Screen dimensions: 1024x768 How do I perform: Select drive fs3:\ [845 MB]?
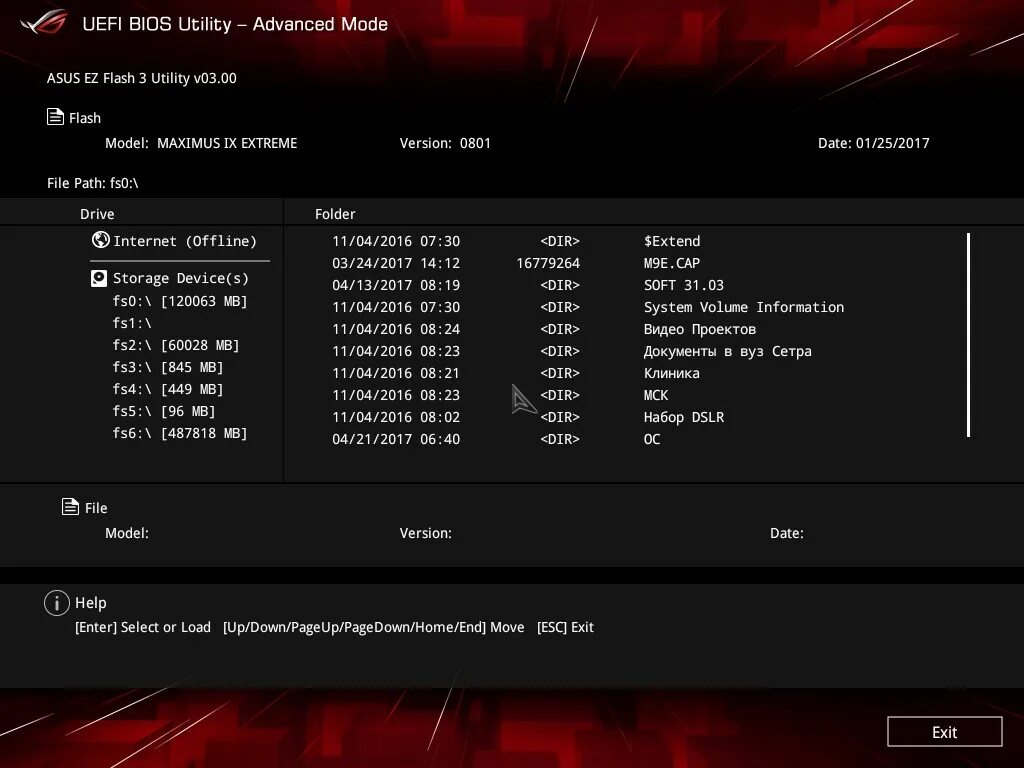tap(168, 367)
